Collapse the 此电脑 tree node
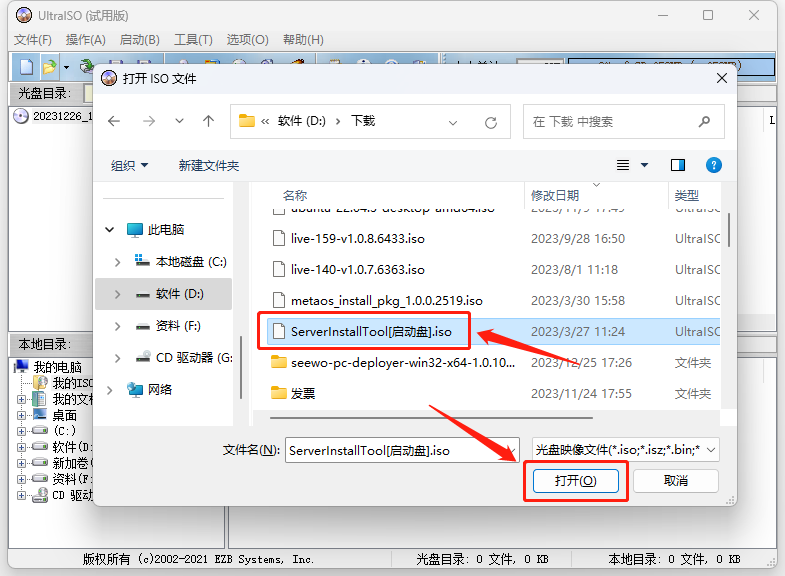The image size is (785, 576). [110, 230]
